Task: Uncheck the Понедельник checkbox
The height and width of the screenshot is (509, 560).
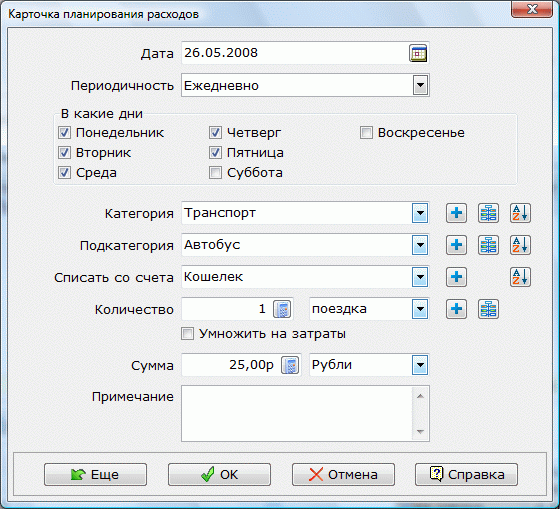Action: (x=64, y=133)
